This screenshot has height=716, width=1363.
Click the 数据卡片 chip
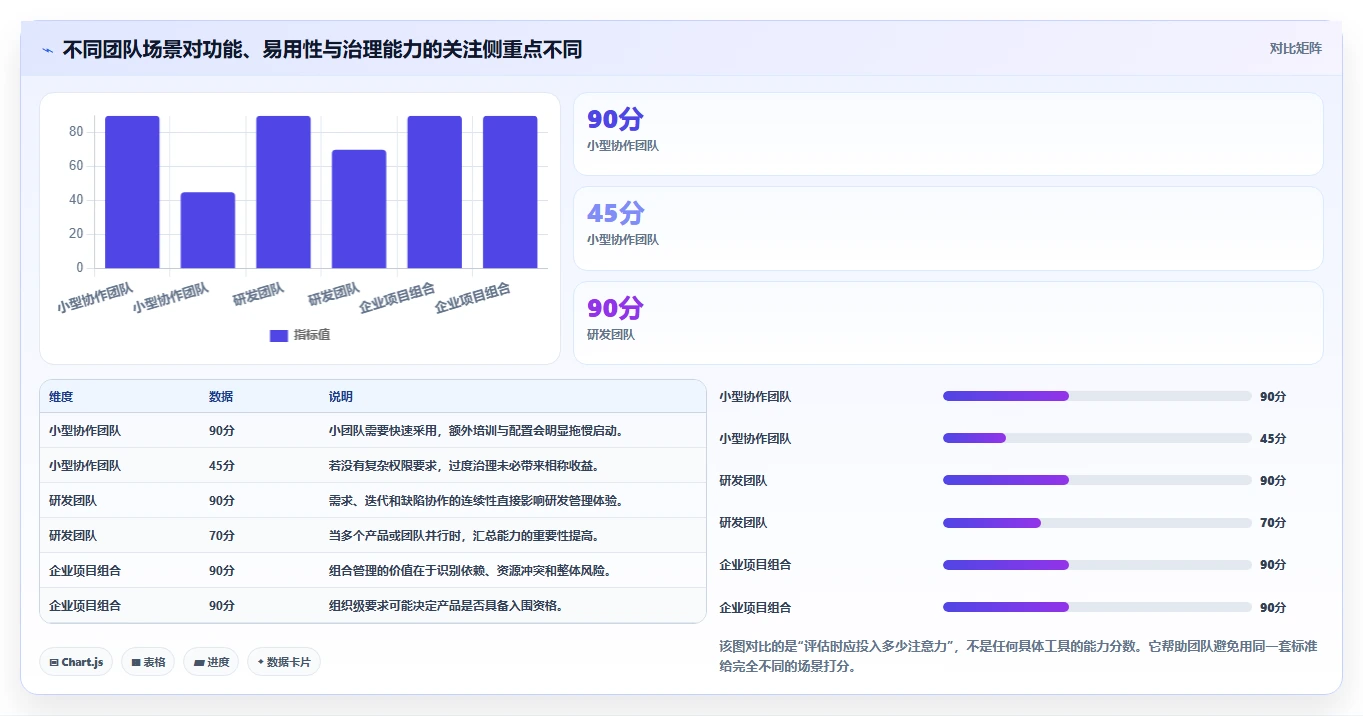(284, 662)
